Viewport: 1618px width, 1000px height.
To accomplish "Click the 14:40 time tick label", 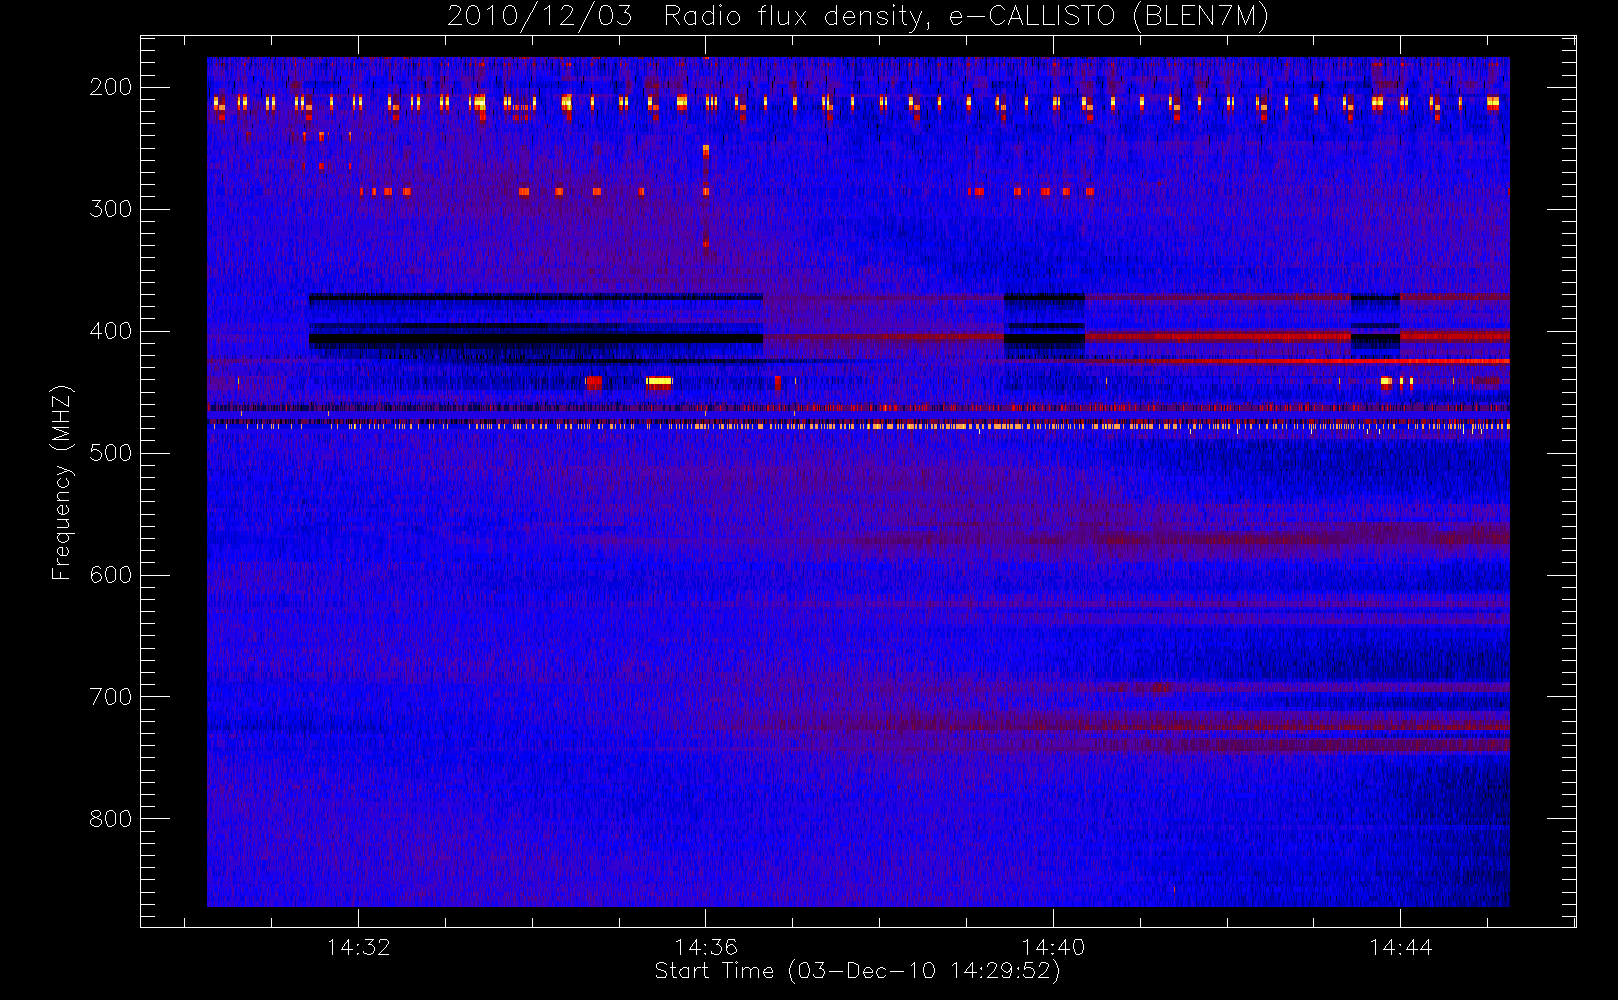I will (x=1053, y=947).
